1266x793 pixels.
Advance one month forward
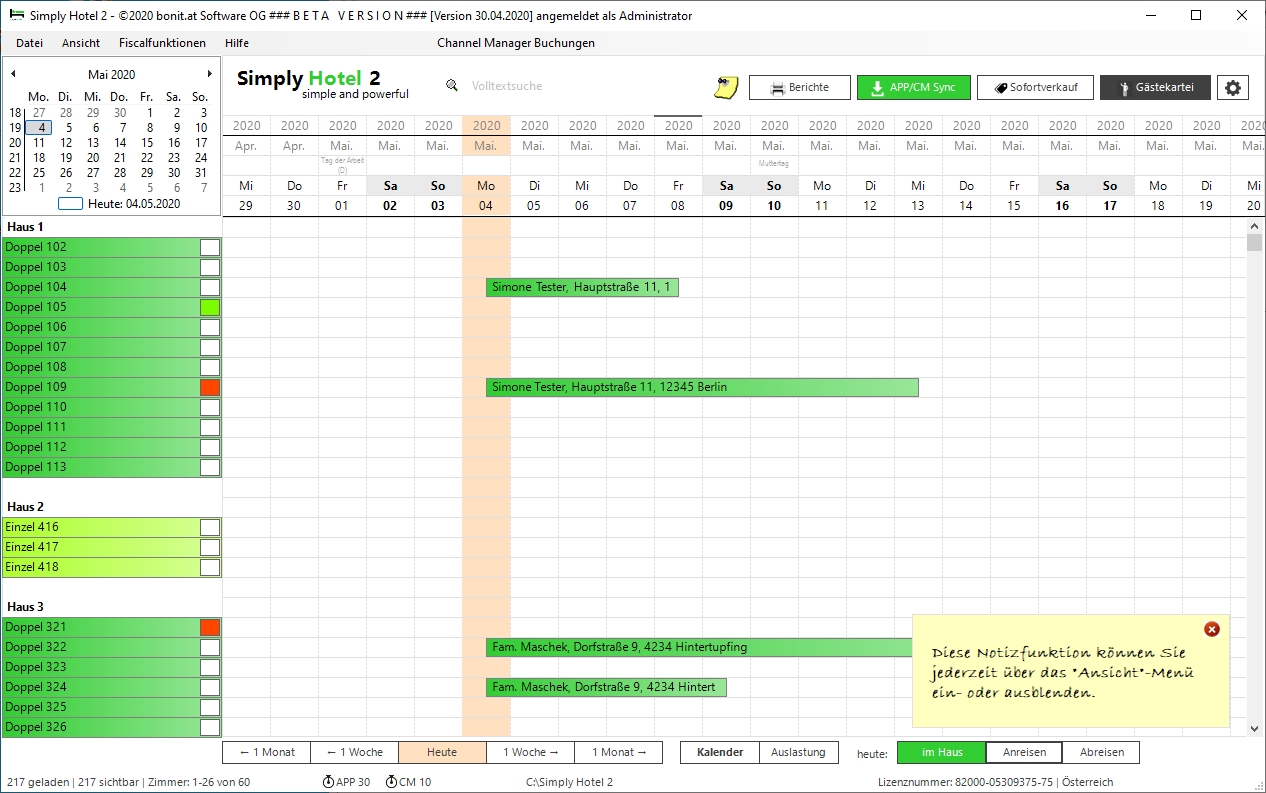(x=619, y=752)
